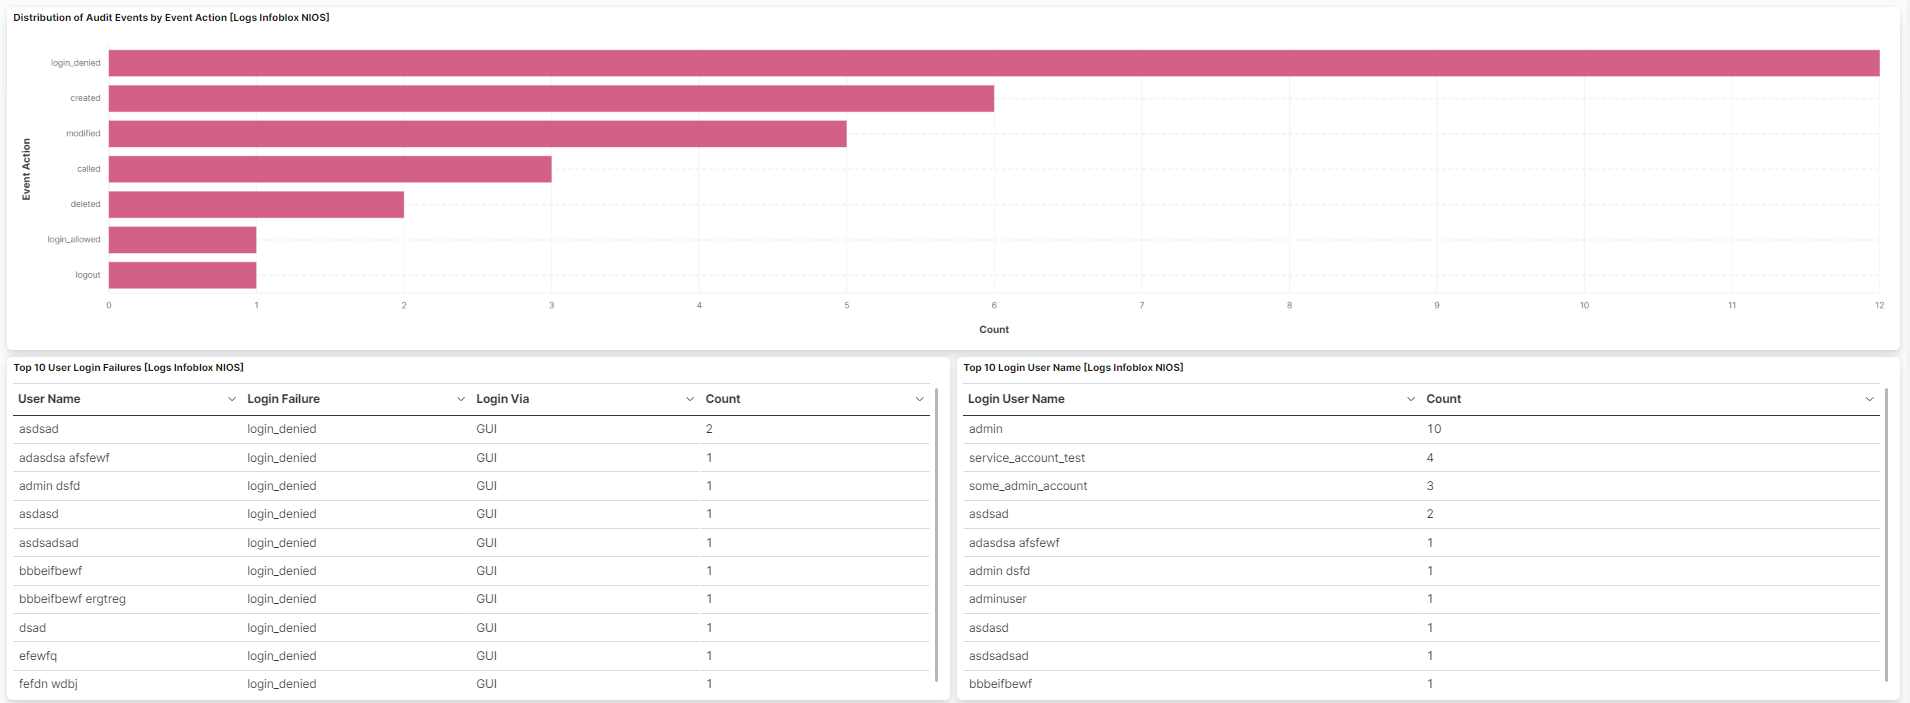The height and width of the screenshot is (703, 1910).
Task: Click the admin cell in Login User Name table
Action: point(986,429)
